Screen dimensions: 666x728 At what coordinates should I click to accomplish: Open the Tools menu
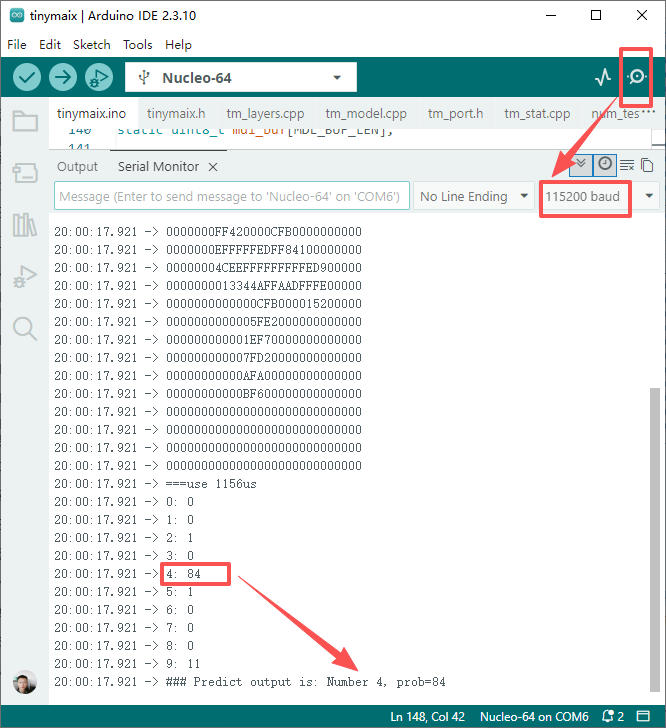point(137,45)
